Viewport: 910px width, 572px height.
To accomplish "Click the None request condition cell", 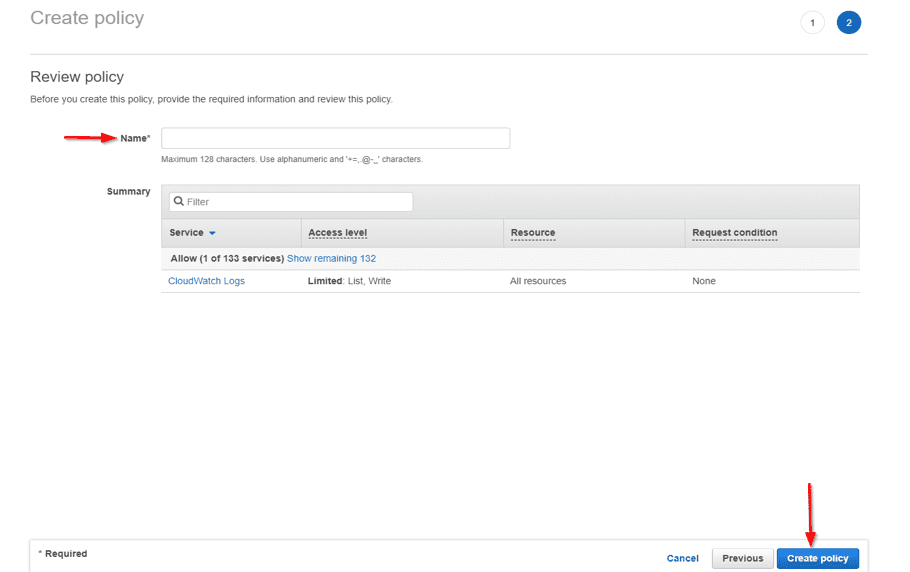I will 704,281.
